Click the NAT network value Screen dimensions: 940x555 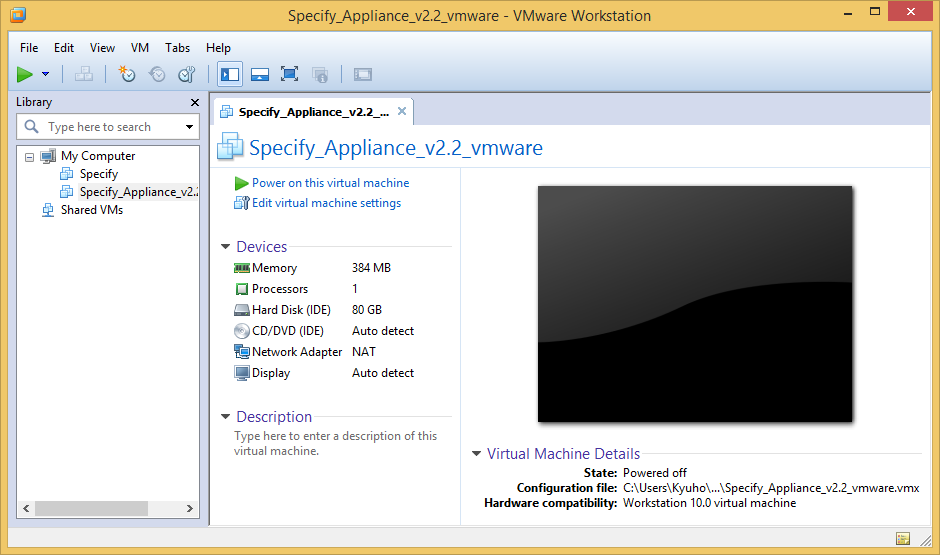tap(364, 352)
